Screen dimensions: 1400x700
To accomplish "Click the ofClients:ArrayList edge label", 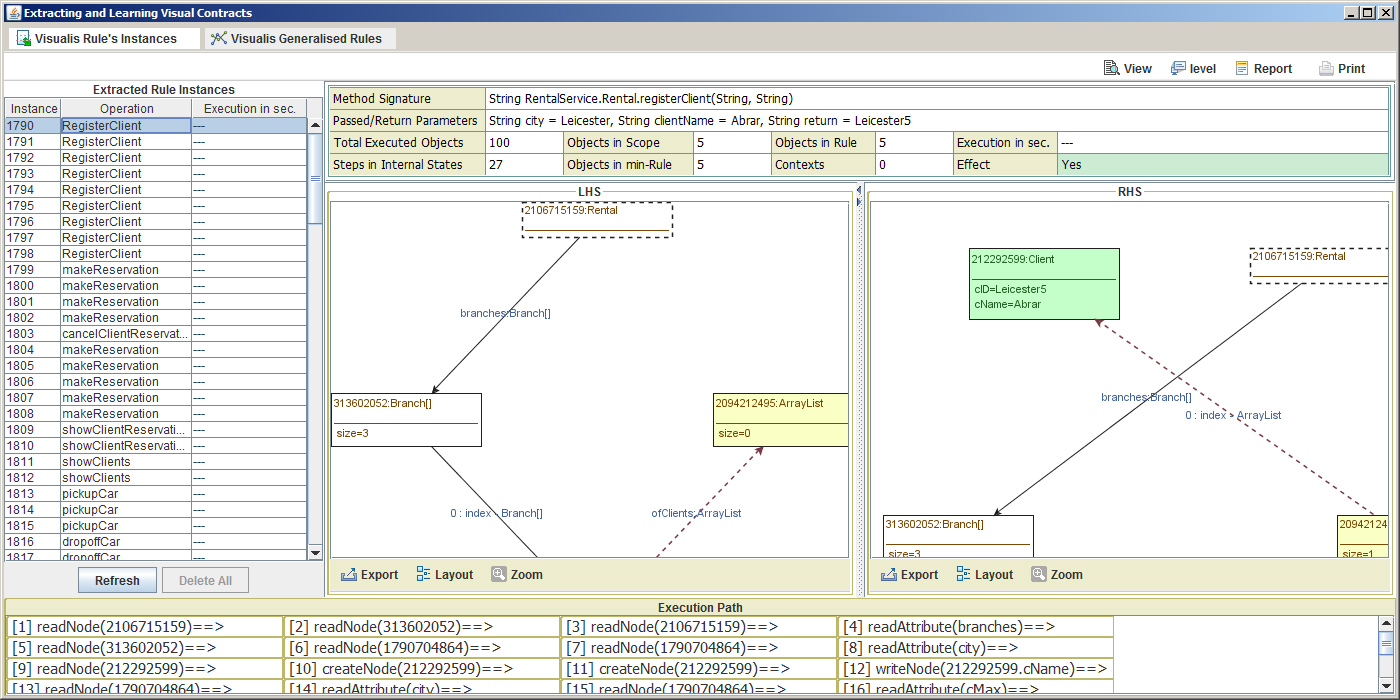I will (696, 513).
